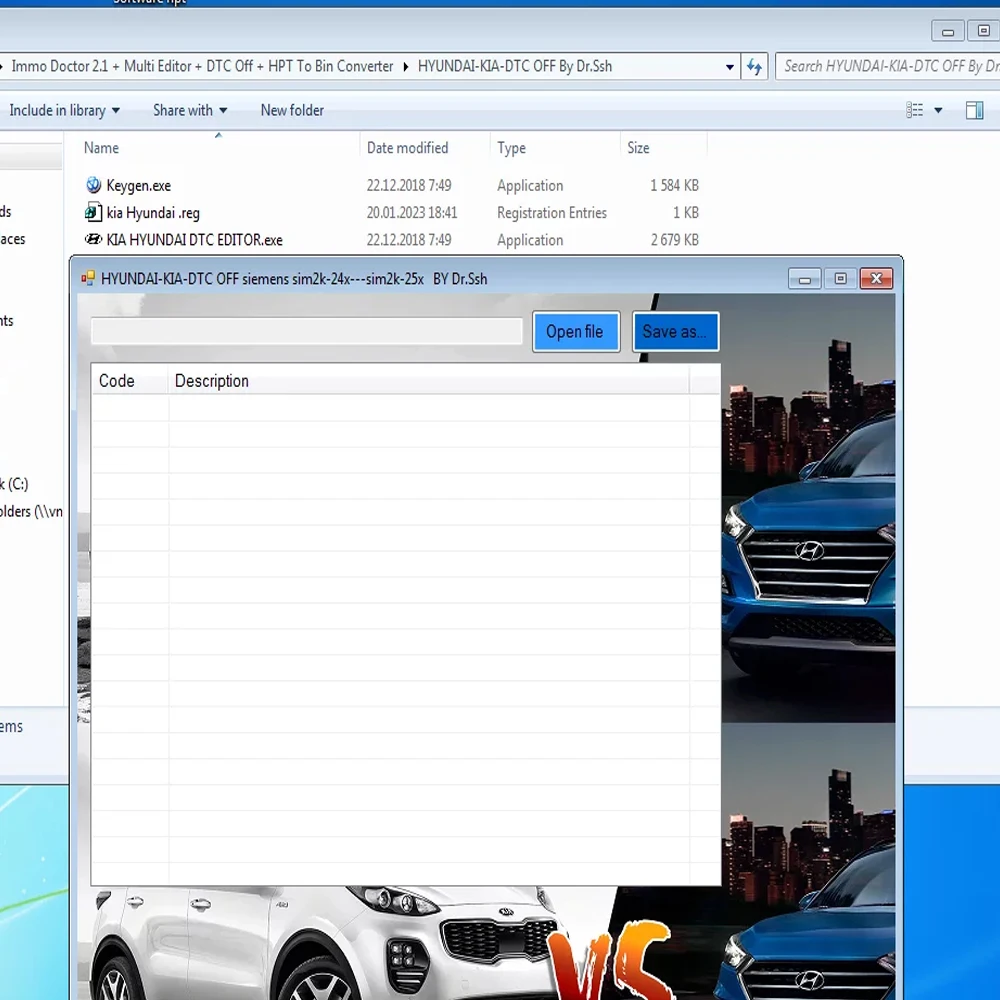Expand the breadcrumb arrow before HYUNDAI-KIA-DTC OFF
Screen dimensions: 1000x1000
(406, 67)
